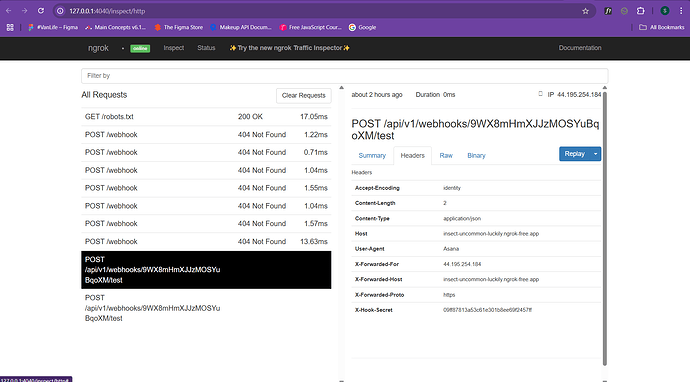Click the Replay button
The width and height of the screenshot is (690, 382).
point(575,154)
